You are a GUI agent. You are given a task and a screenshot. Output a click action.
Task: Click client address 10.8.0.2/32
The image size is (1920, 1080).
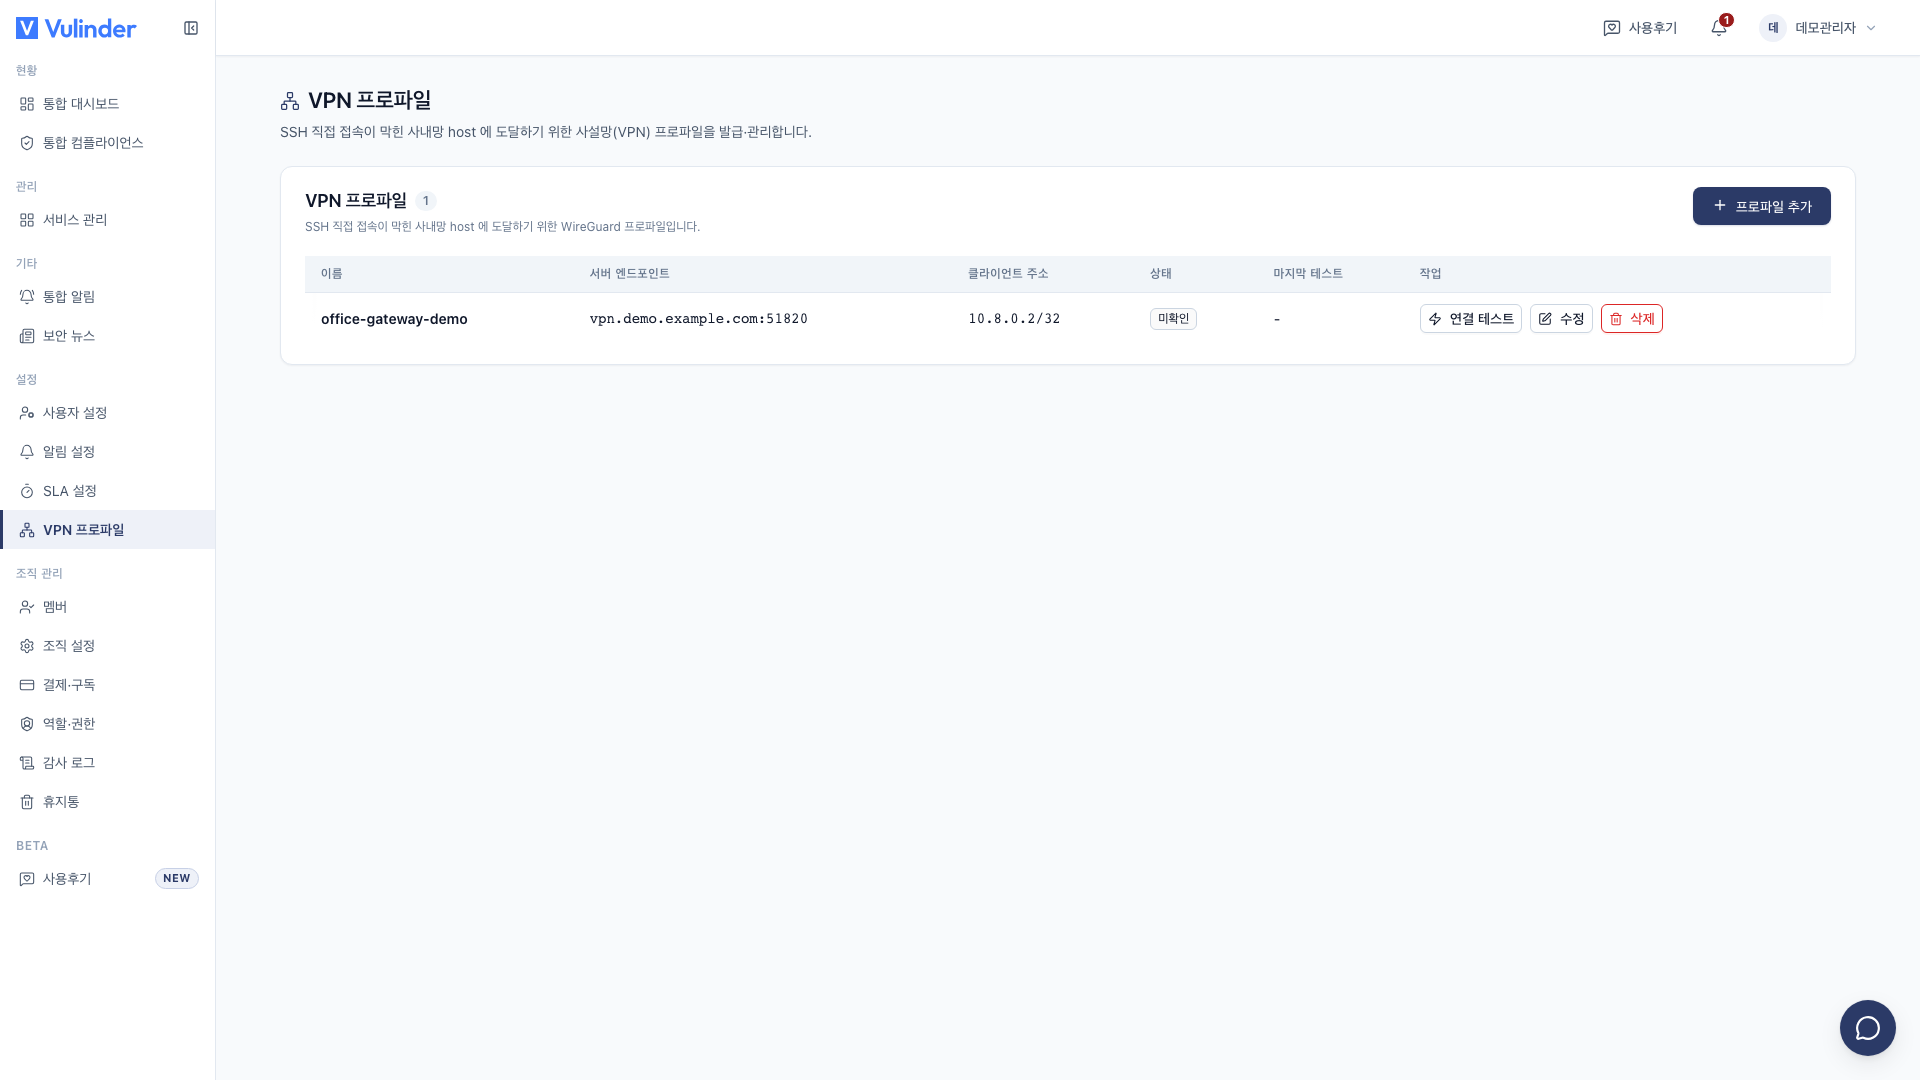pos(1014,319)
